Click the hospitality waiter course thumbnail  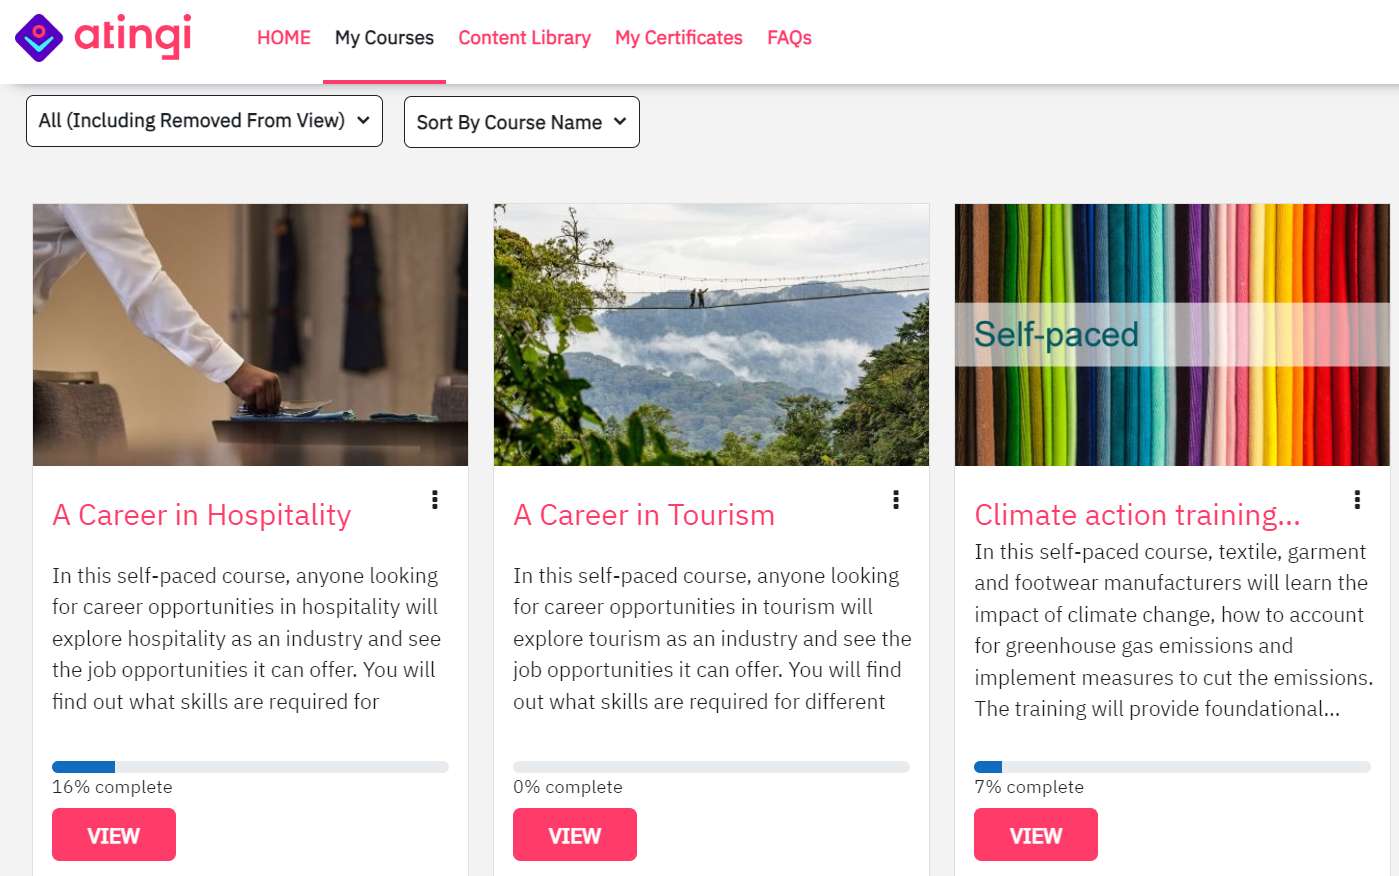click(x=250, y=335)
